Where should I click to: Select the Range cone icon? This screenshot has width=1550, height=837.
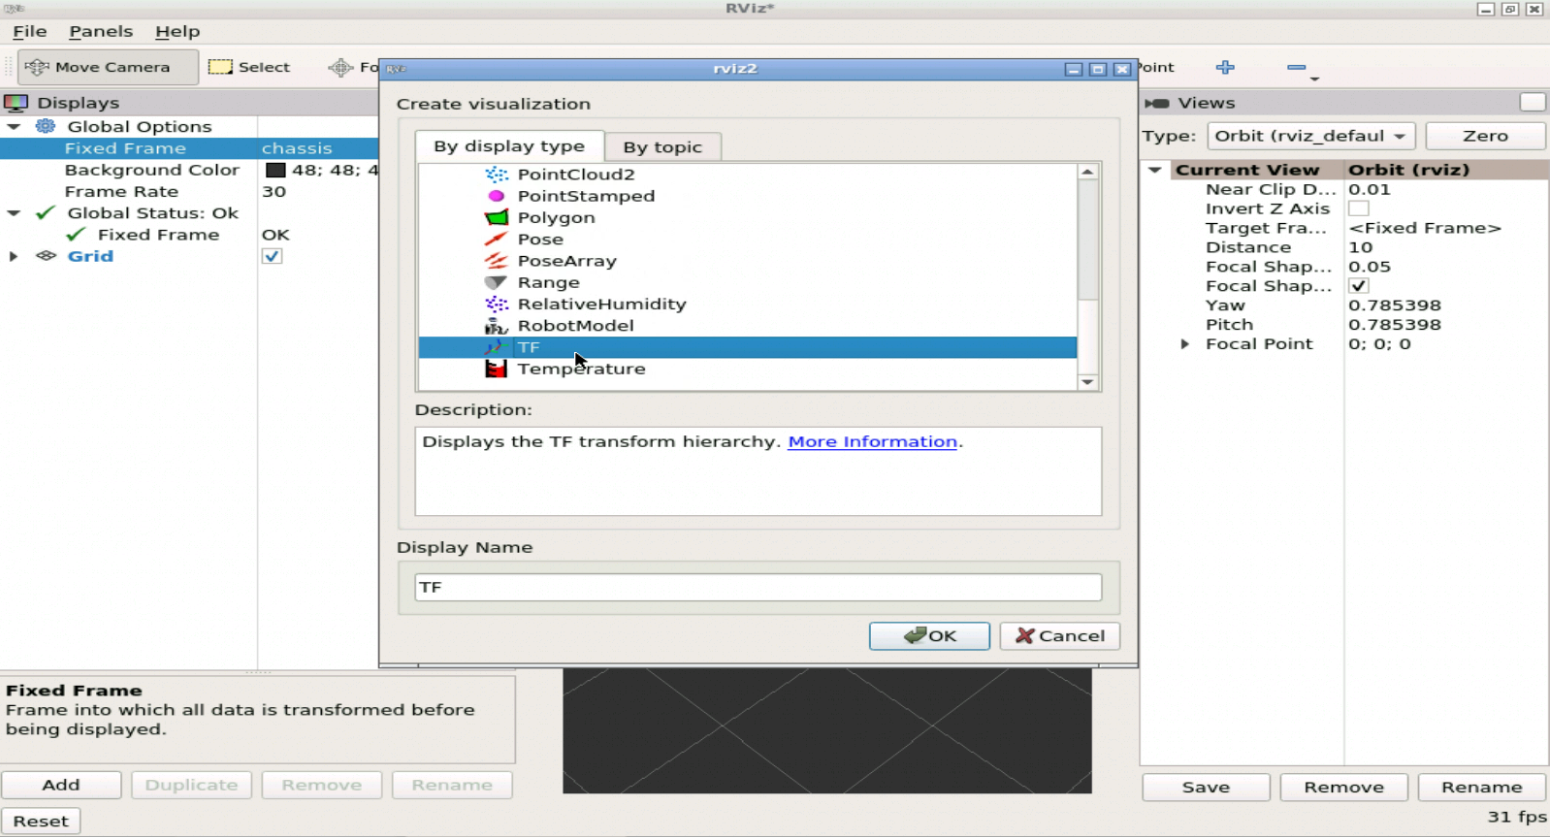click(496, 282)
